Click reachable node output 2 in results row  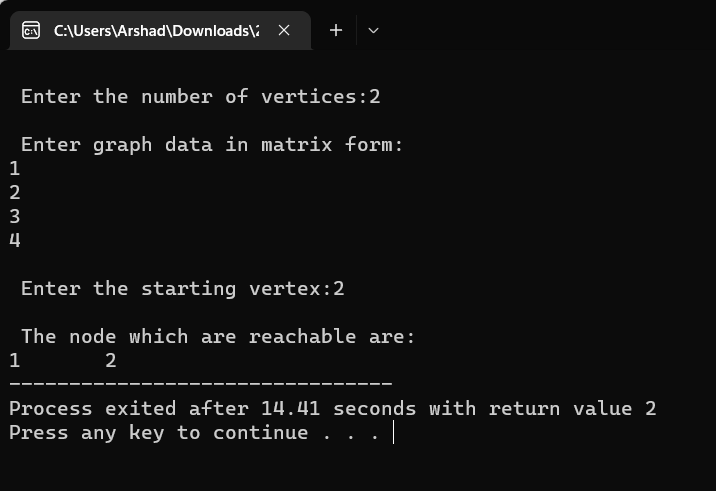[x=111, y=361]
